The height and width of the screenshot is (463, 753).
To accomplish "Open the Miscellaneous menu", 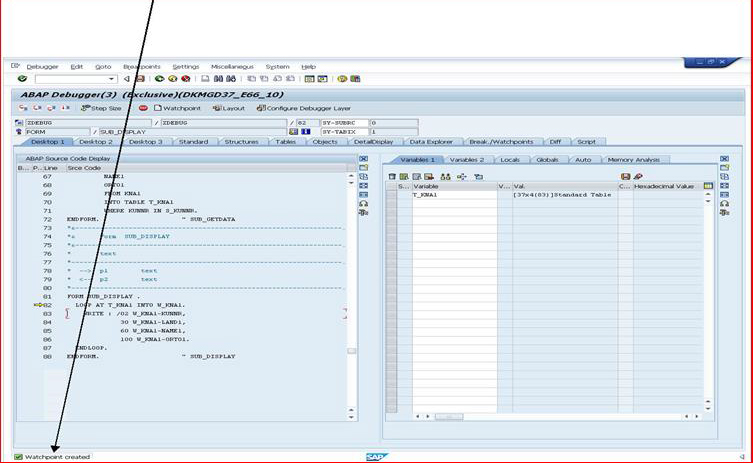I will click(232, 67).
